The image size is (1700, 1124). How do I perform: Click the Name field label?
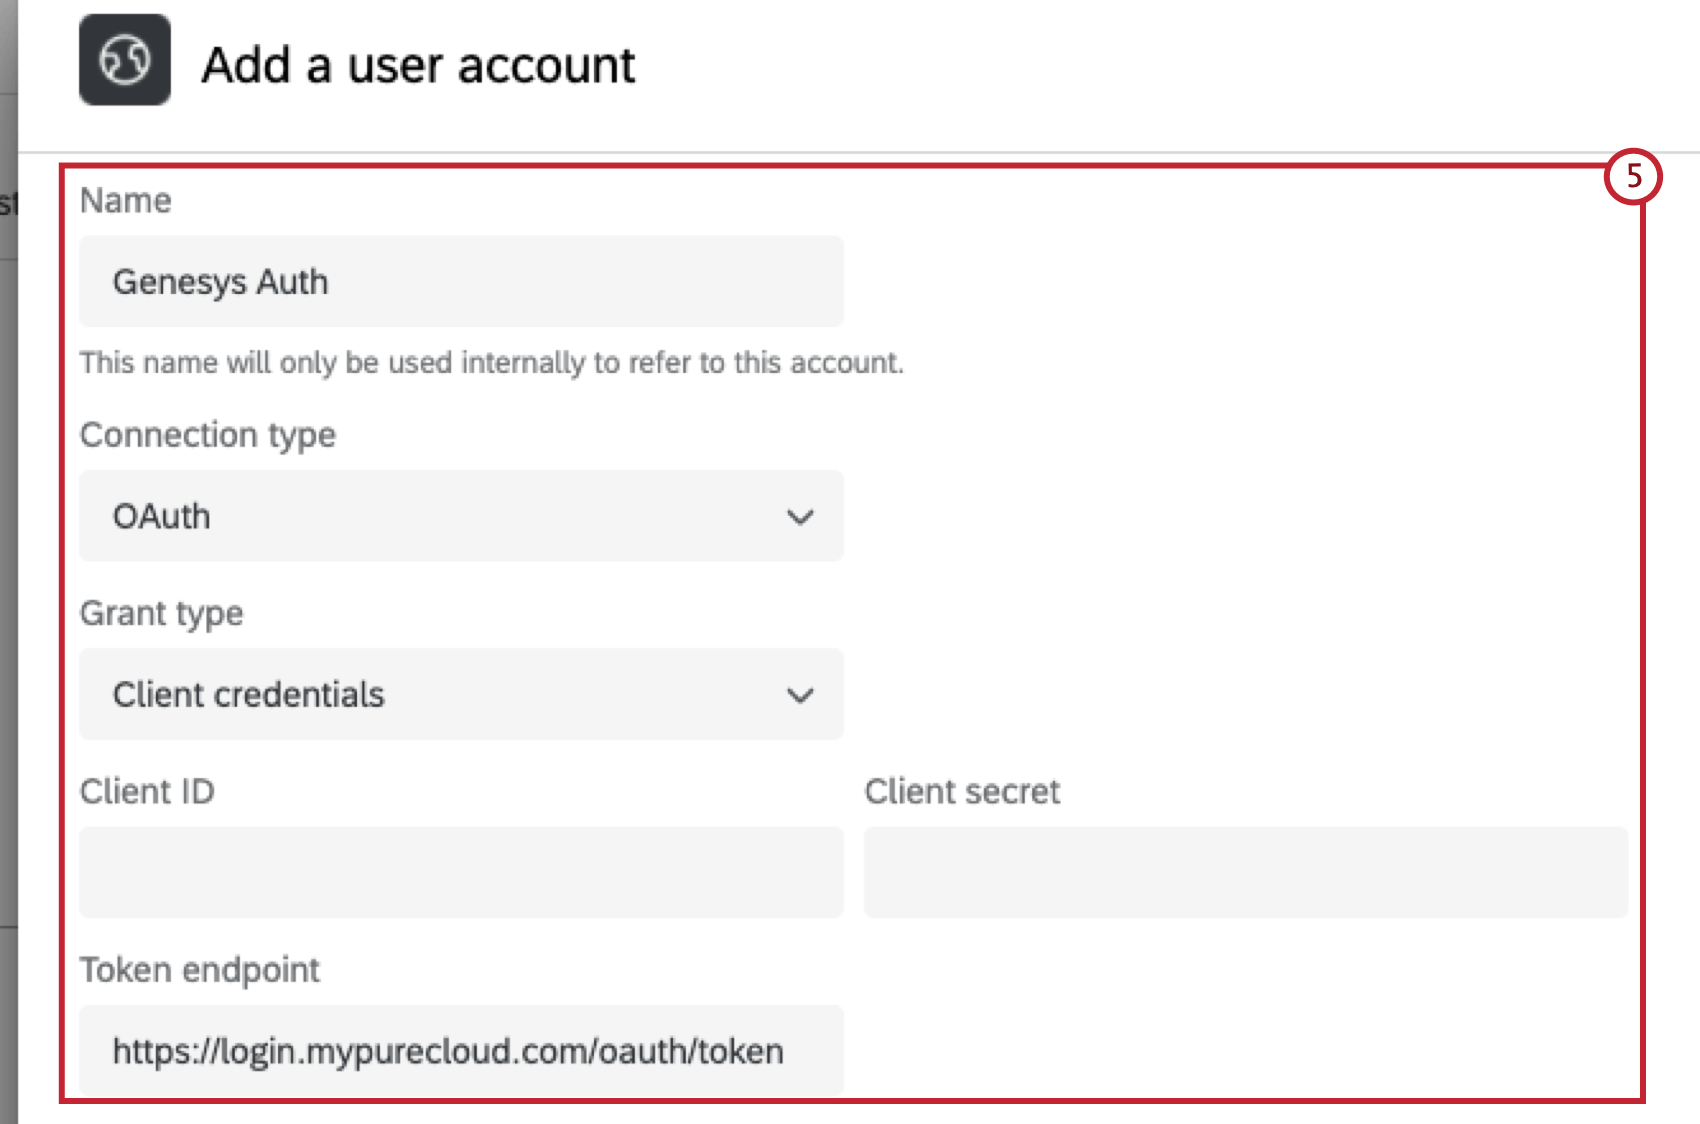[126, 199]
